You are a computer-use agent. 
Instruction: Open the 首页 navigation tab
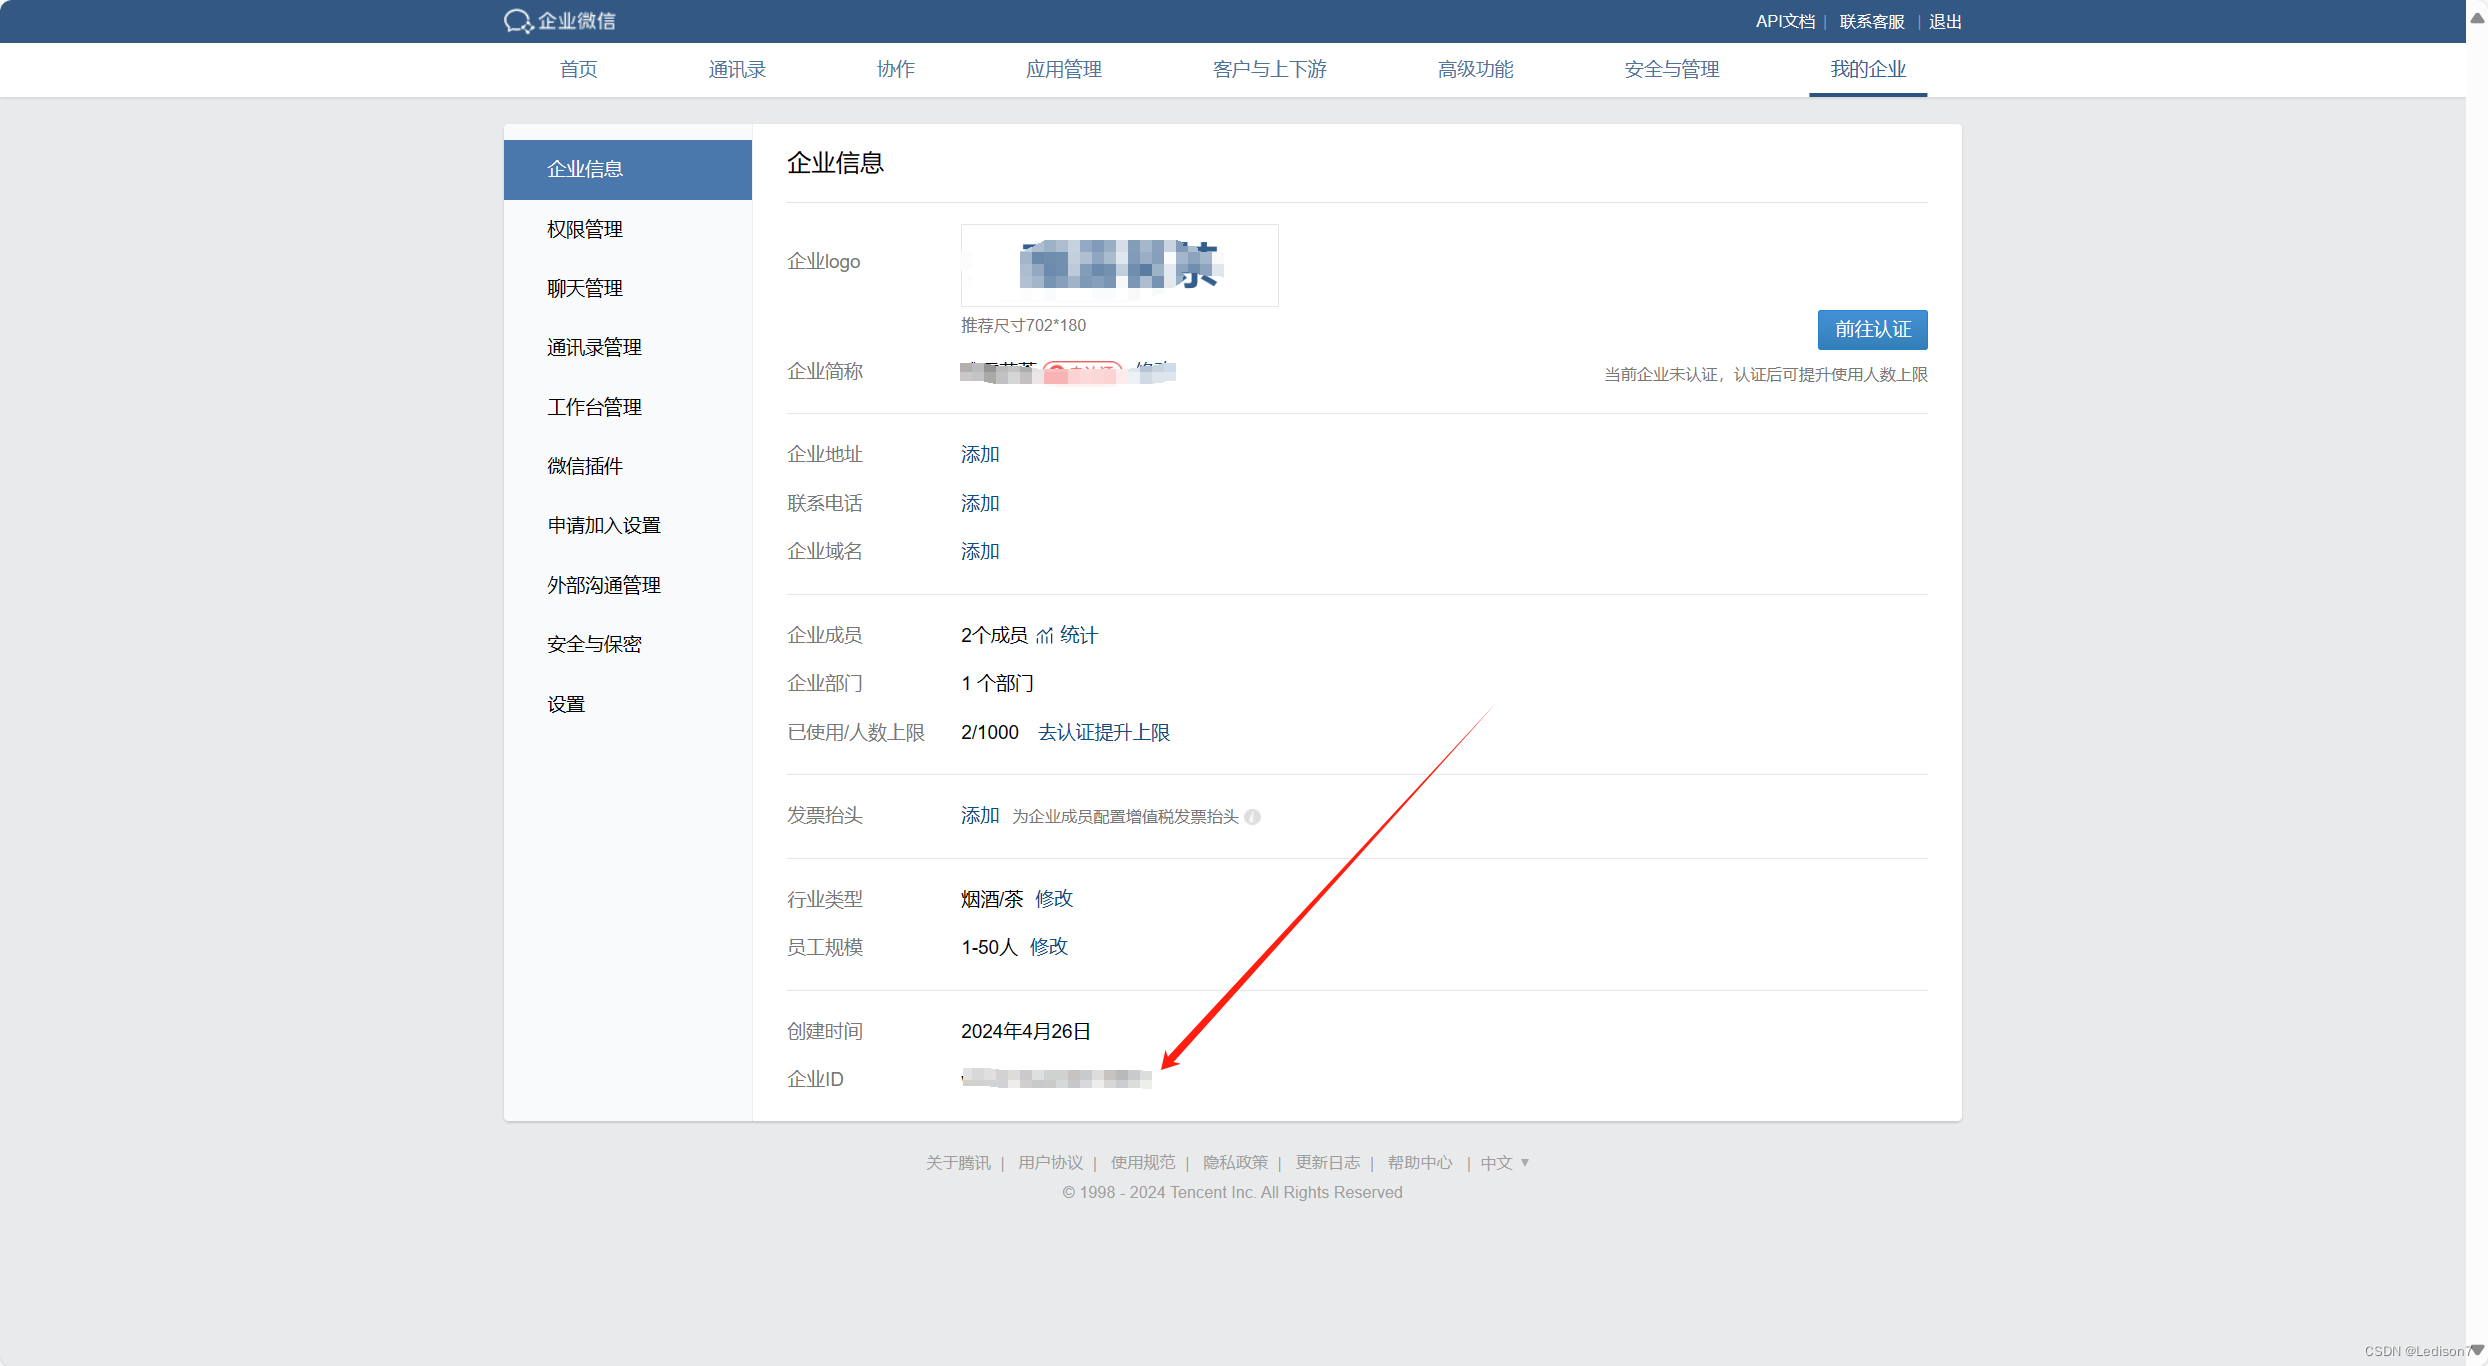(578, 69)
